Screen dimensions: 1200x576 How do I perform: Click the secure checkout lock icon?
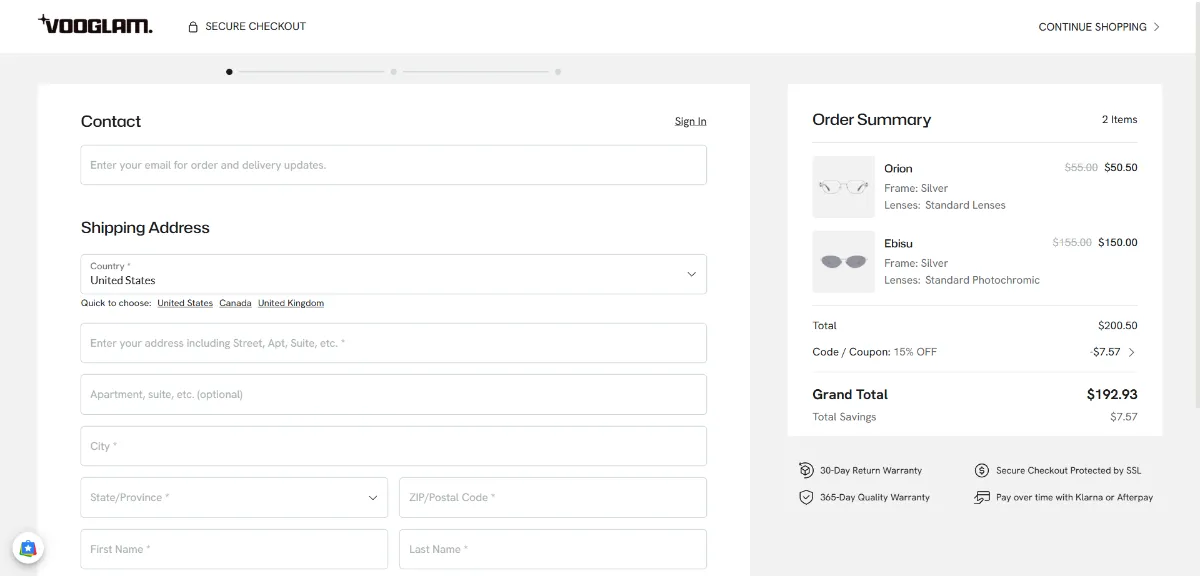(193, 27)
